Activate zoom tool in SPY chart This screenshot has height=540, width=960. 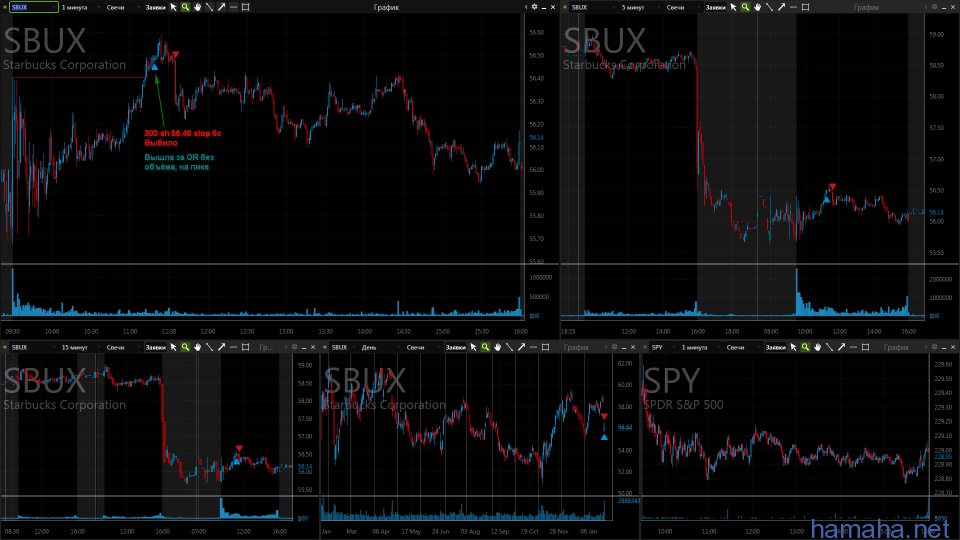tap(805, 347)
